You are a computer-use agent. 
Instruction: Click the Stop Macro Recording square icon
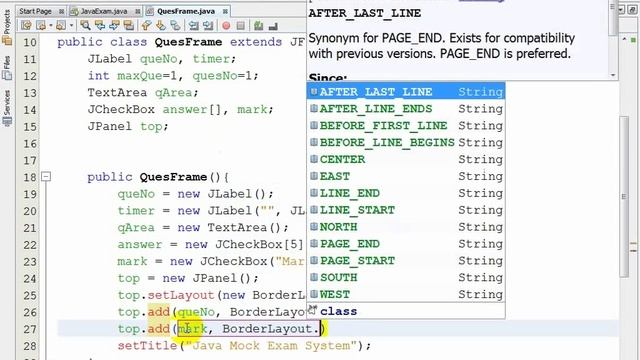[x=241, y=26]
